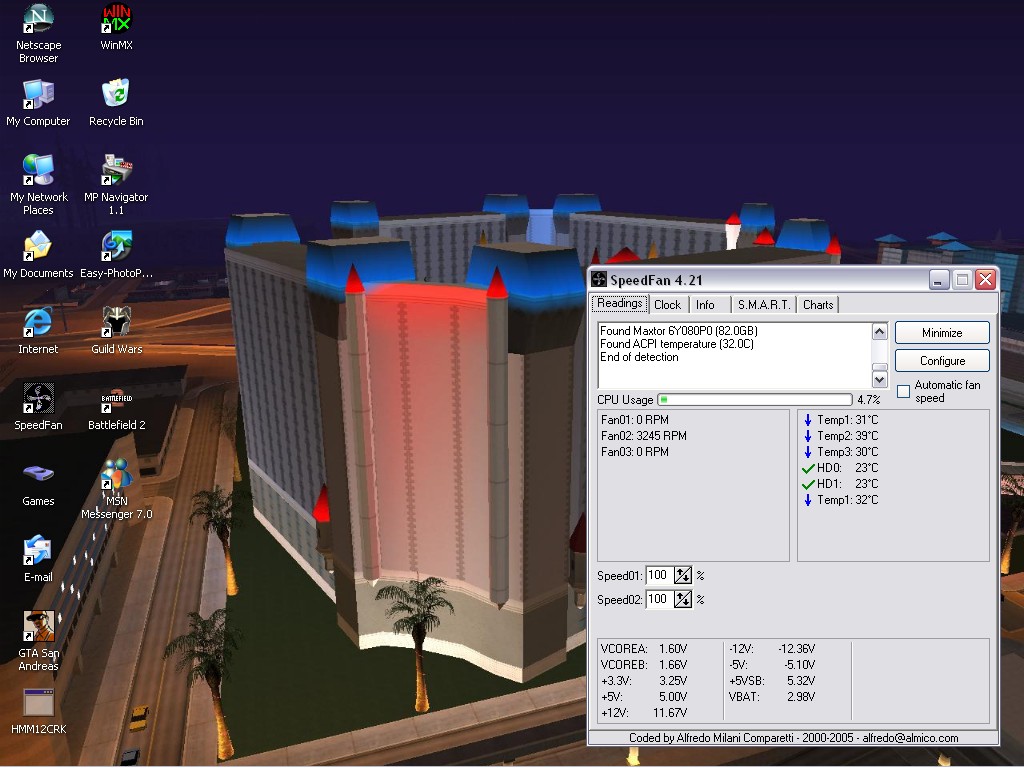The height and width of the screenshot is (768, 1024).
Task: Open the SpeedFan desktop shortcut
Action: pyautogui.click(x=38, y=399)
